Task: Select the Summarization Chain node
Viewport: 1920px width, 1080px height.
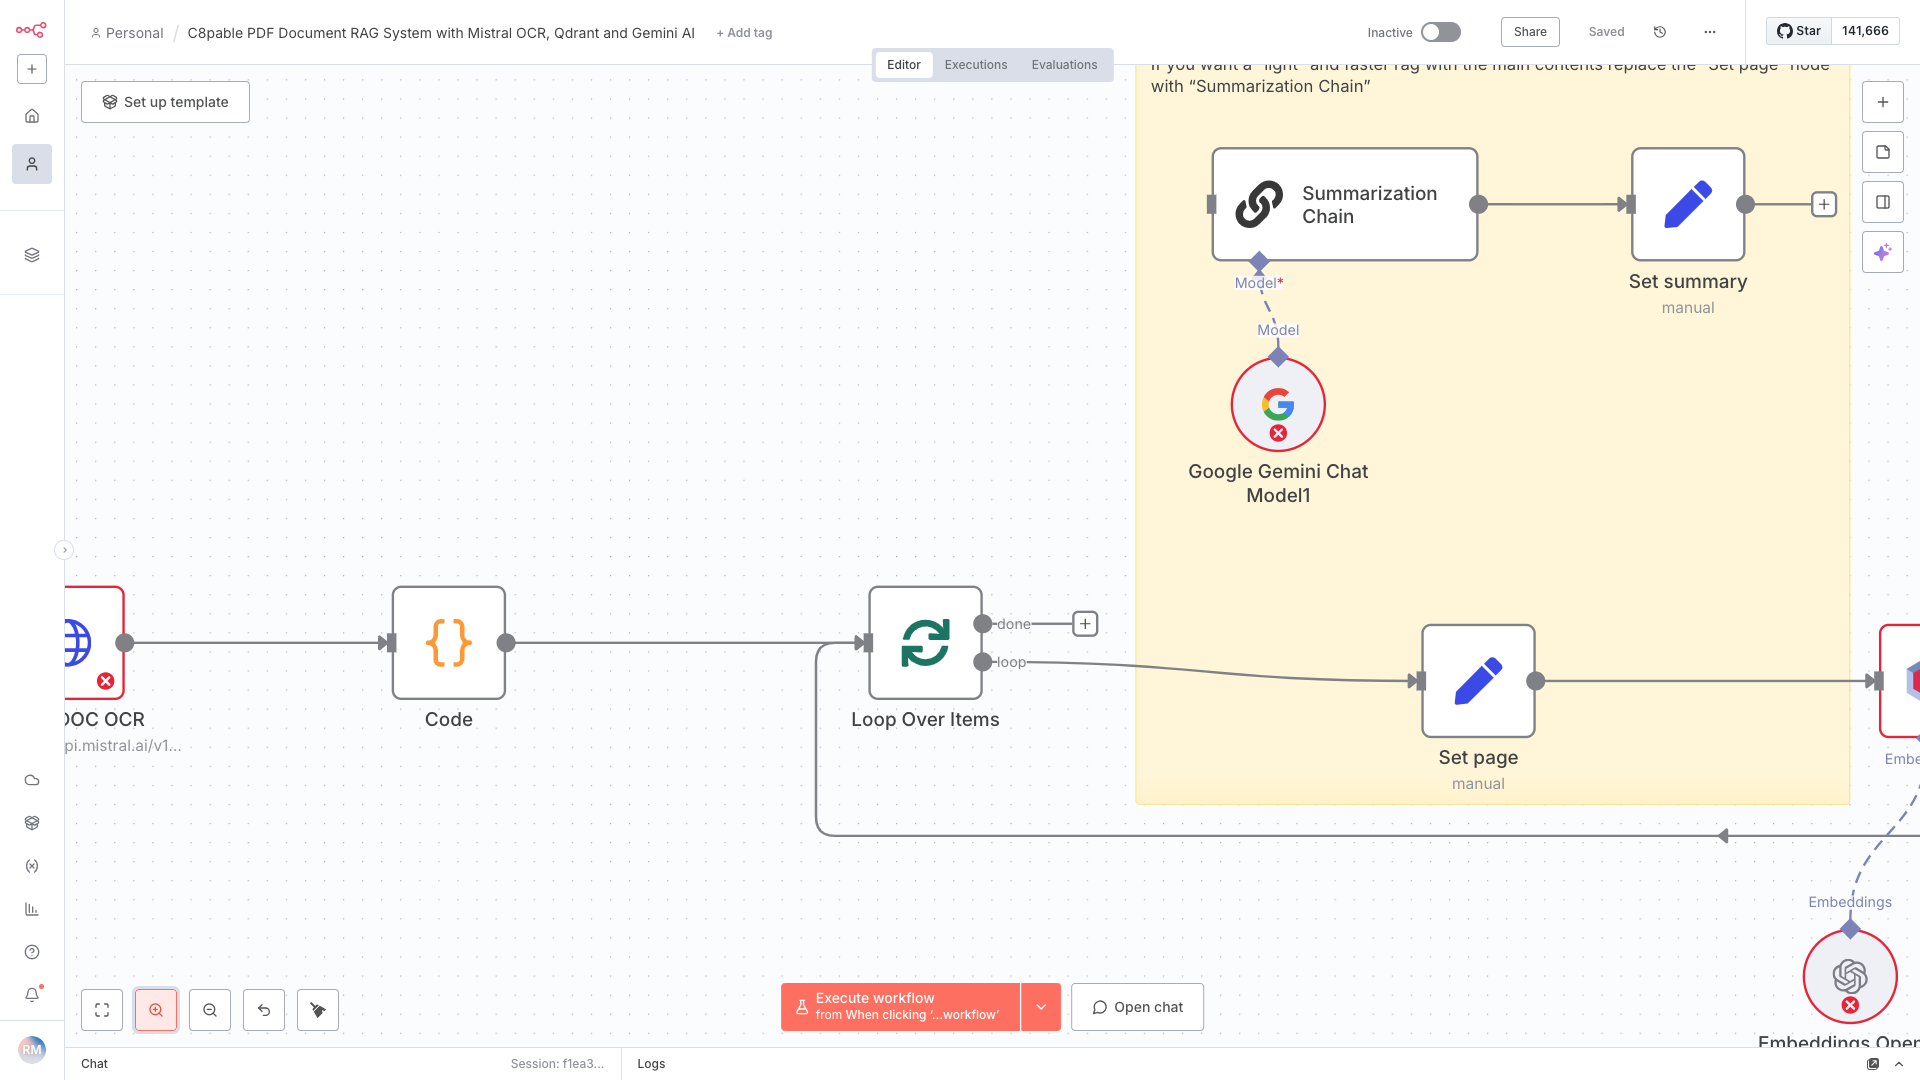Action: click(1345, 205)
